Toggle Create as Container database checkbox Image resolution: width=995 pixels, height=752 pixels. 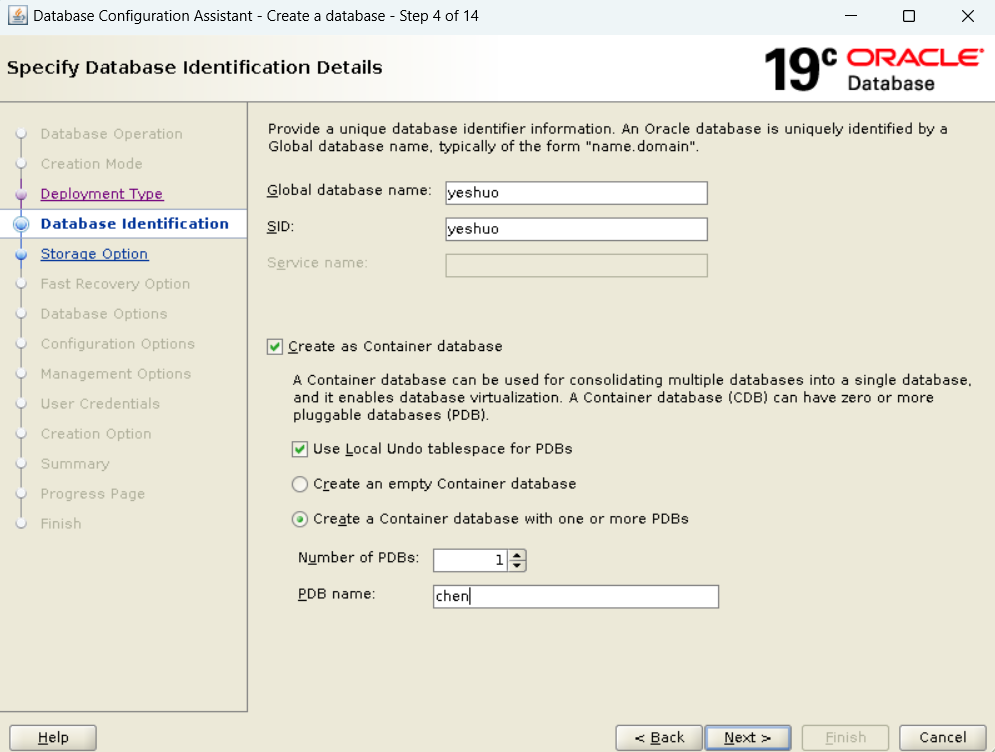point(275,346)
